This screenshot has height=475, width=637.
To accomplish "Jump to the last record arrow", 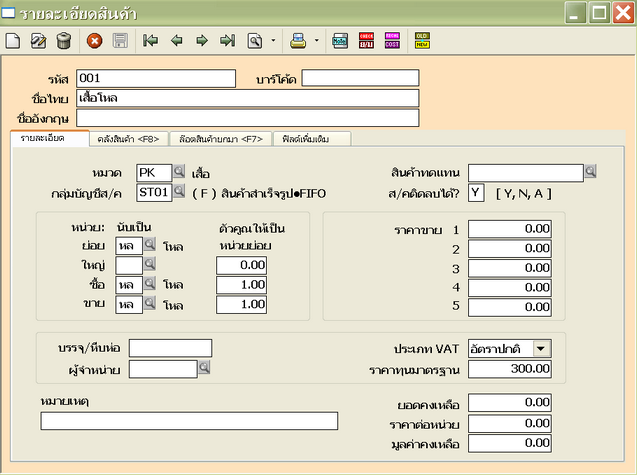I will pyautogui.click(x=227, y=41).
